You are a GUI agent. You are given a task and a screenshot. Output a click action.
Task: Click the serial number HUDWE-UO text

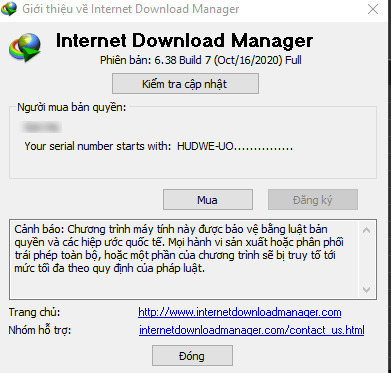pos(235,146)
